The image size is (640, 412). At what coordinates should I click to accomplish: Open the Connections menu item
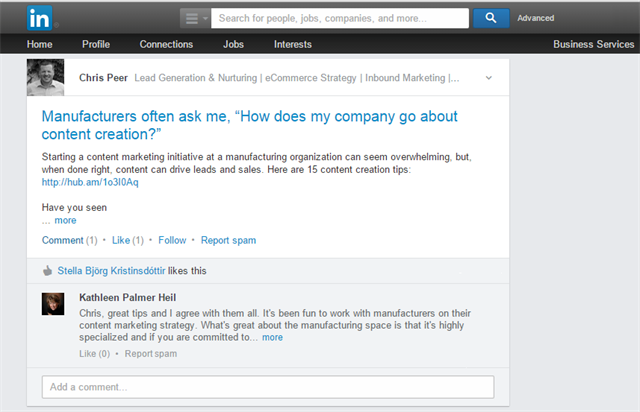166,44
